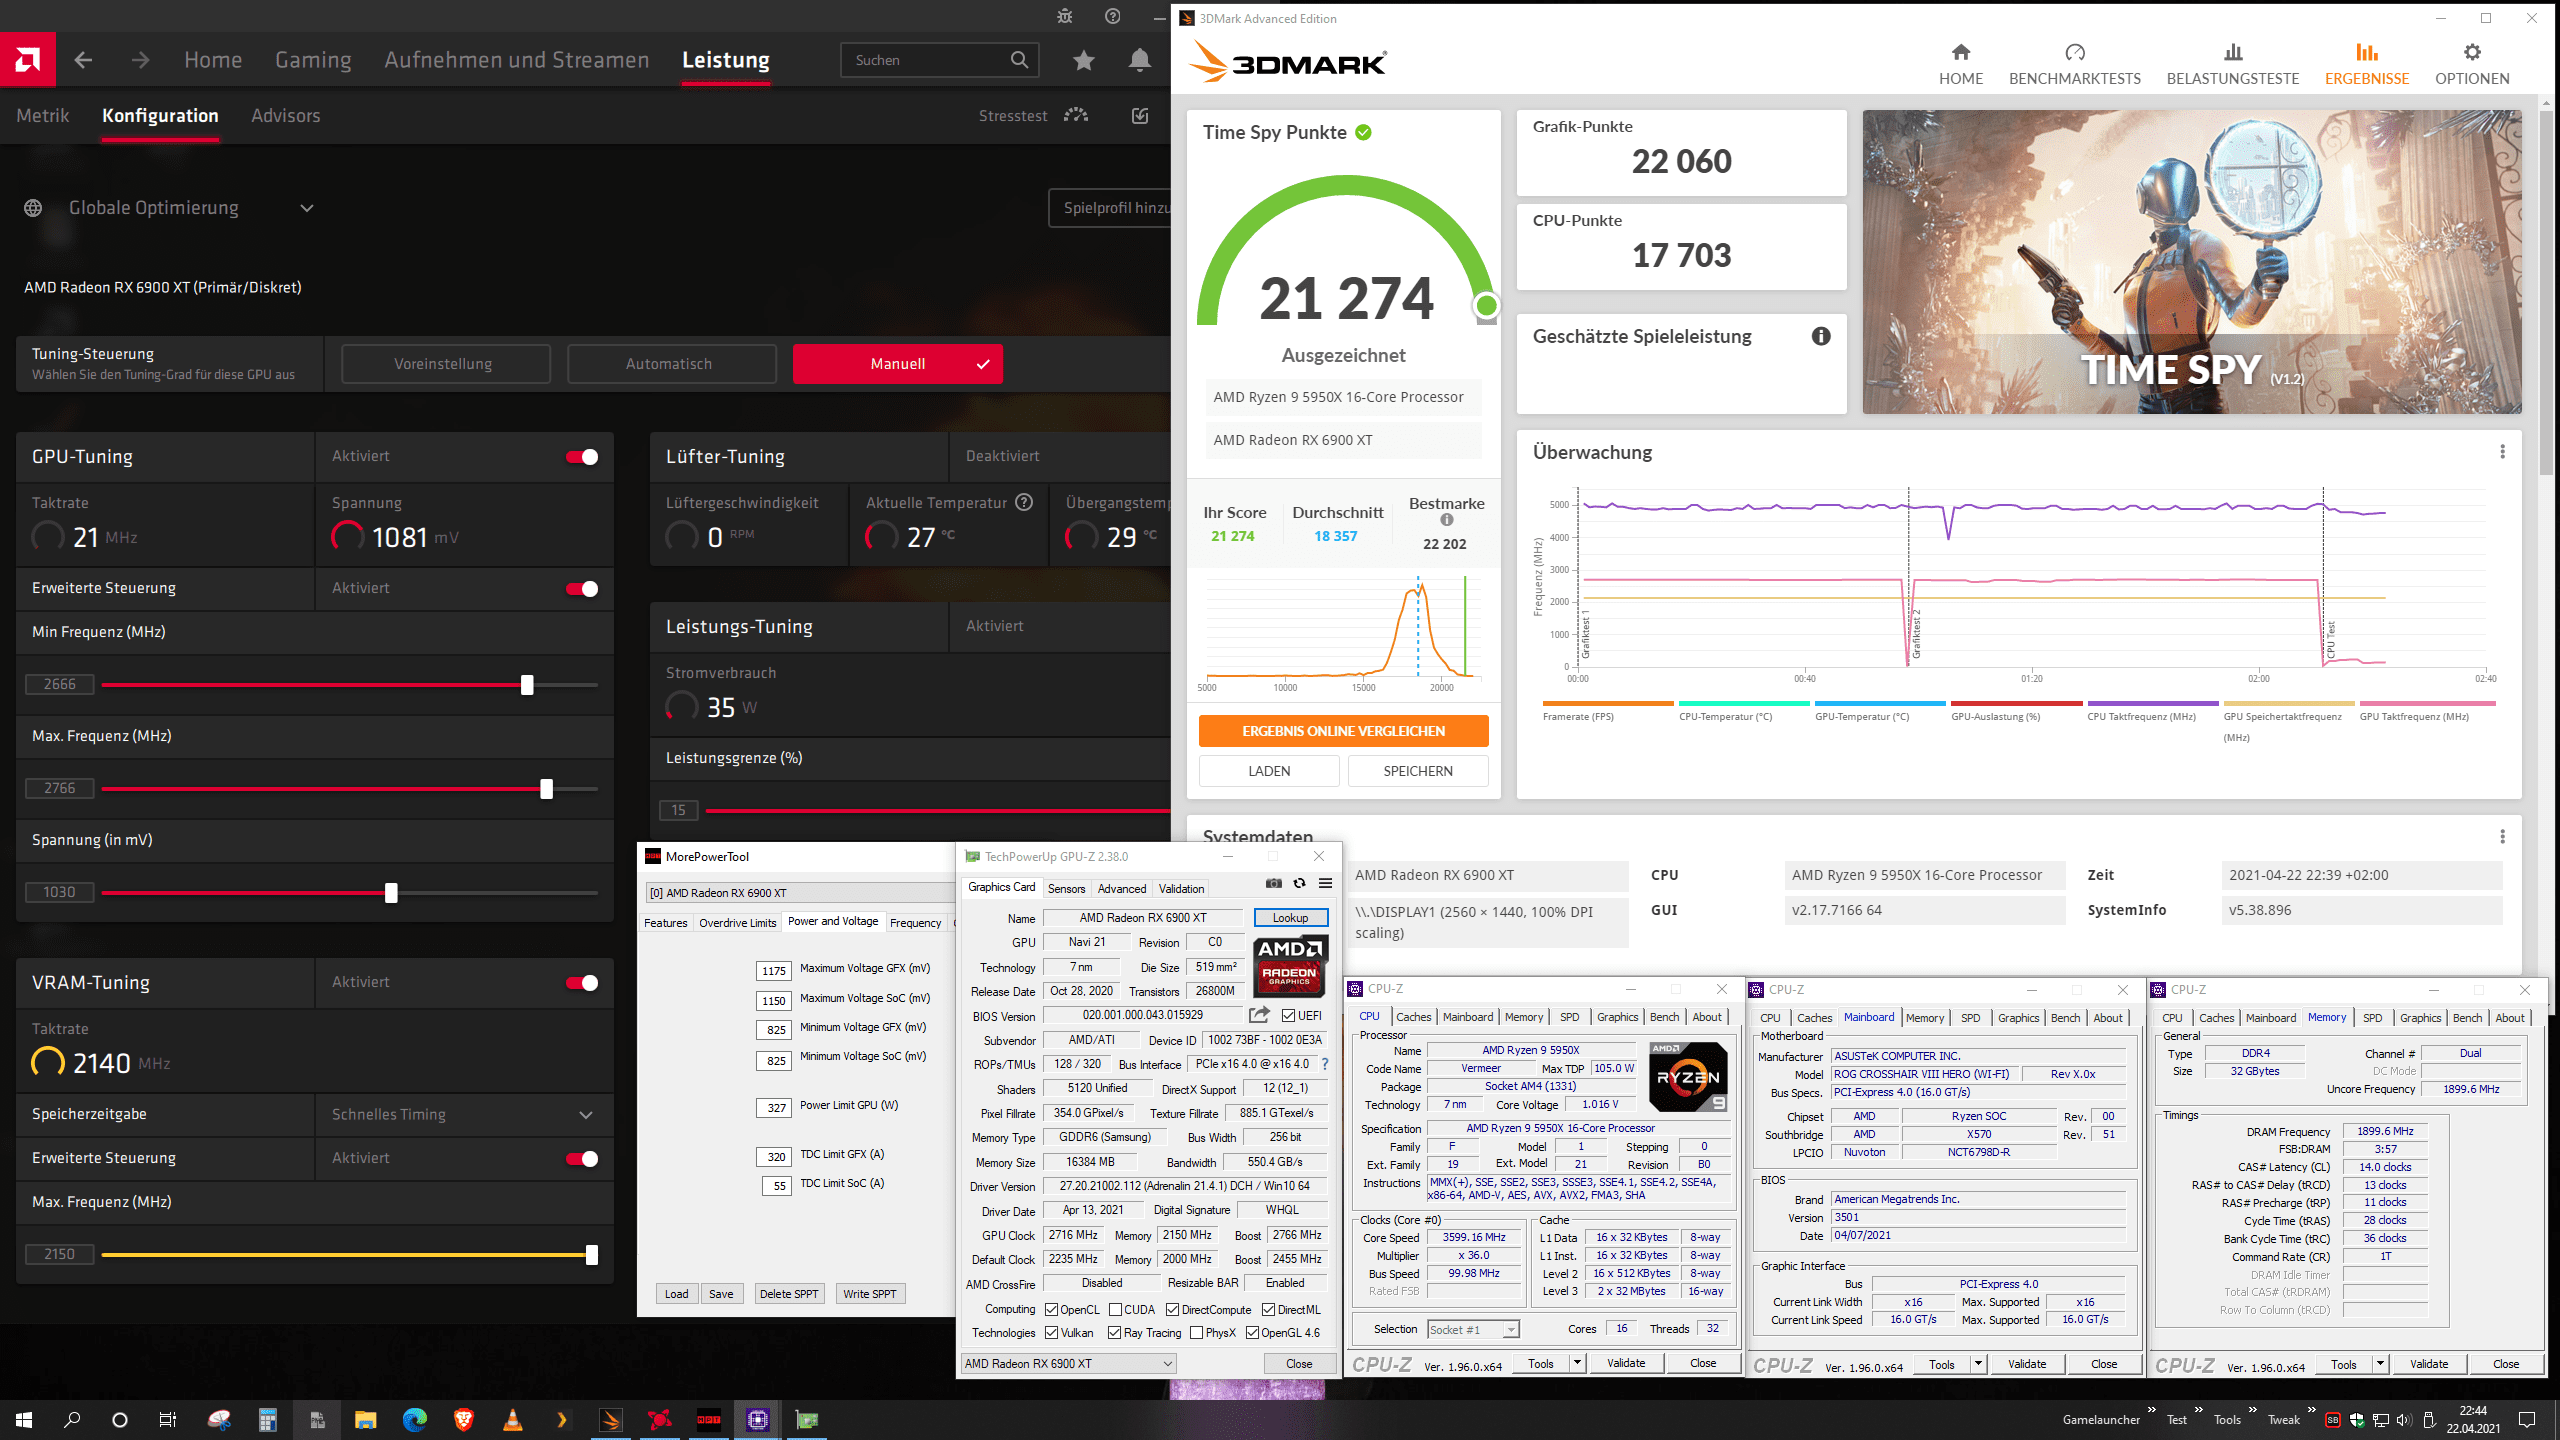Toggle the UEFI checkbox in GPU-Z
Image resolution: width=2560 pixels, height=1440 pixels.
pyautogui.click(x=1288, y=1016)
